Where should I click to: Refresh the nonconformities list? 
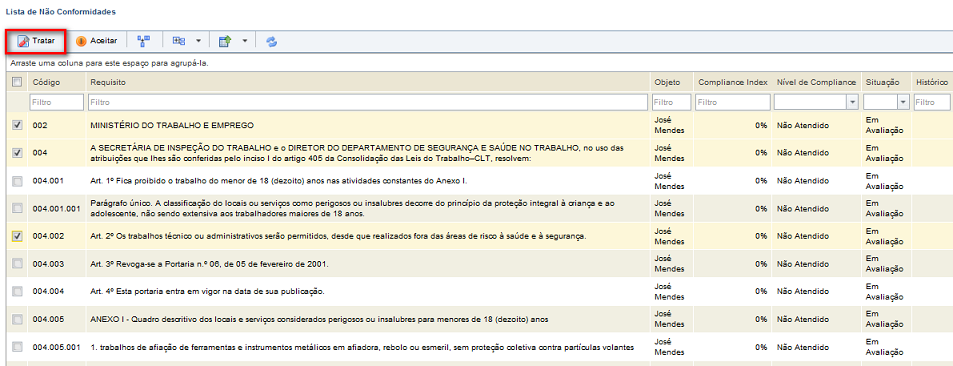[x=272, y=41]
